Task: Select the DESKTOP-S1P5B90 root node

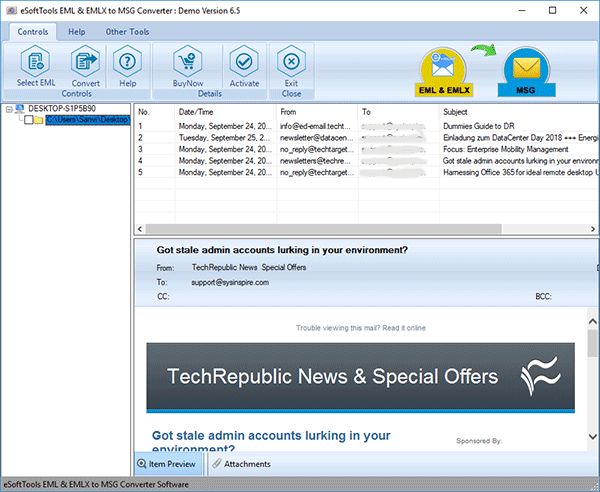Action: [x=62, y=109]
